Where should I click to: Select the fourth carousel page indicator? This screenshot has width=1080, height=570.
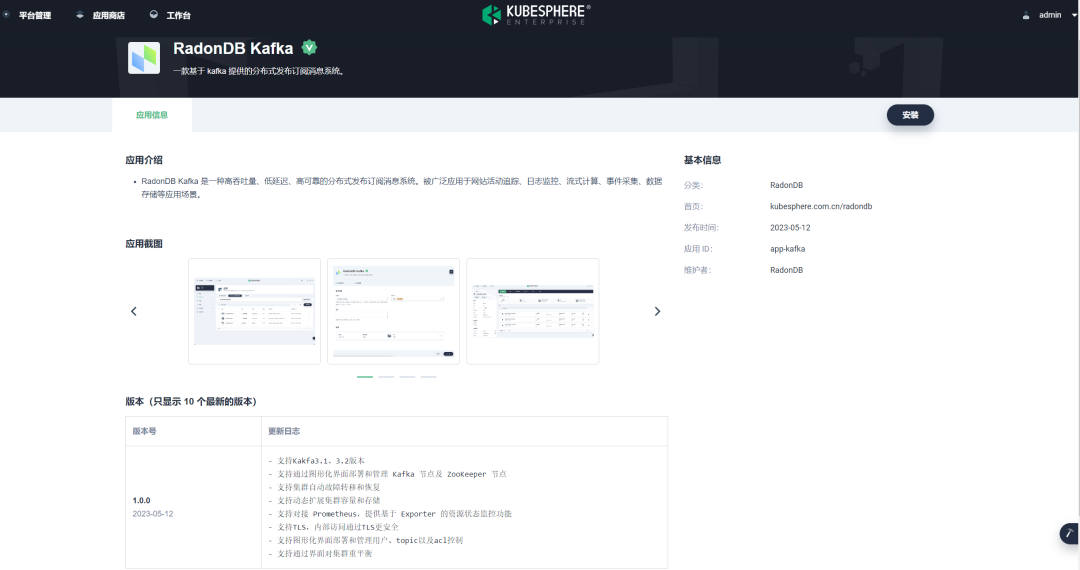[x=428, y=377]
